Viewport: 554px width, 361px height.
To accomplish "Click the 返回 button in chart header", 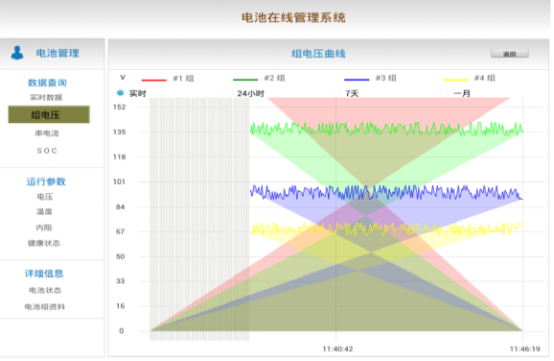I will [510, 54].
